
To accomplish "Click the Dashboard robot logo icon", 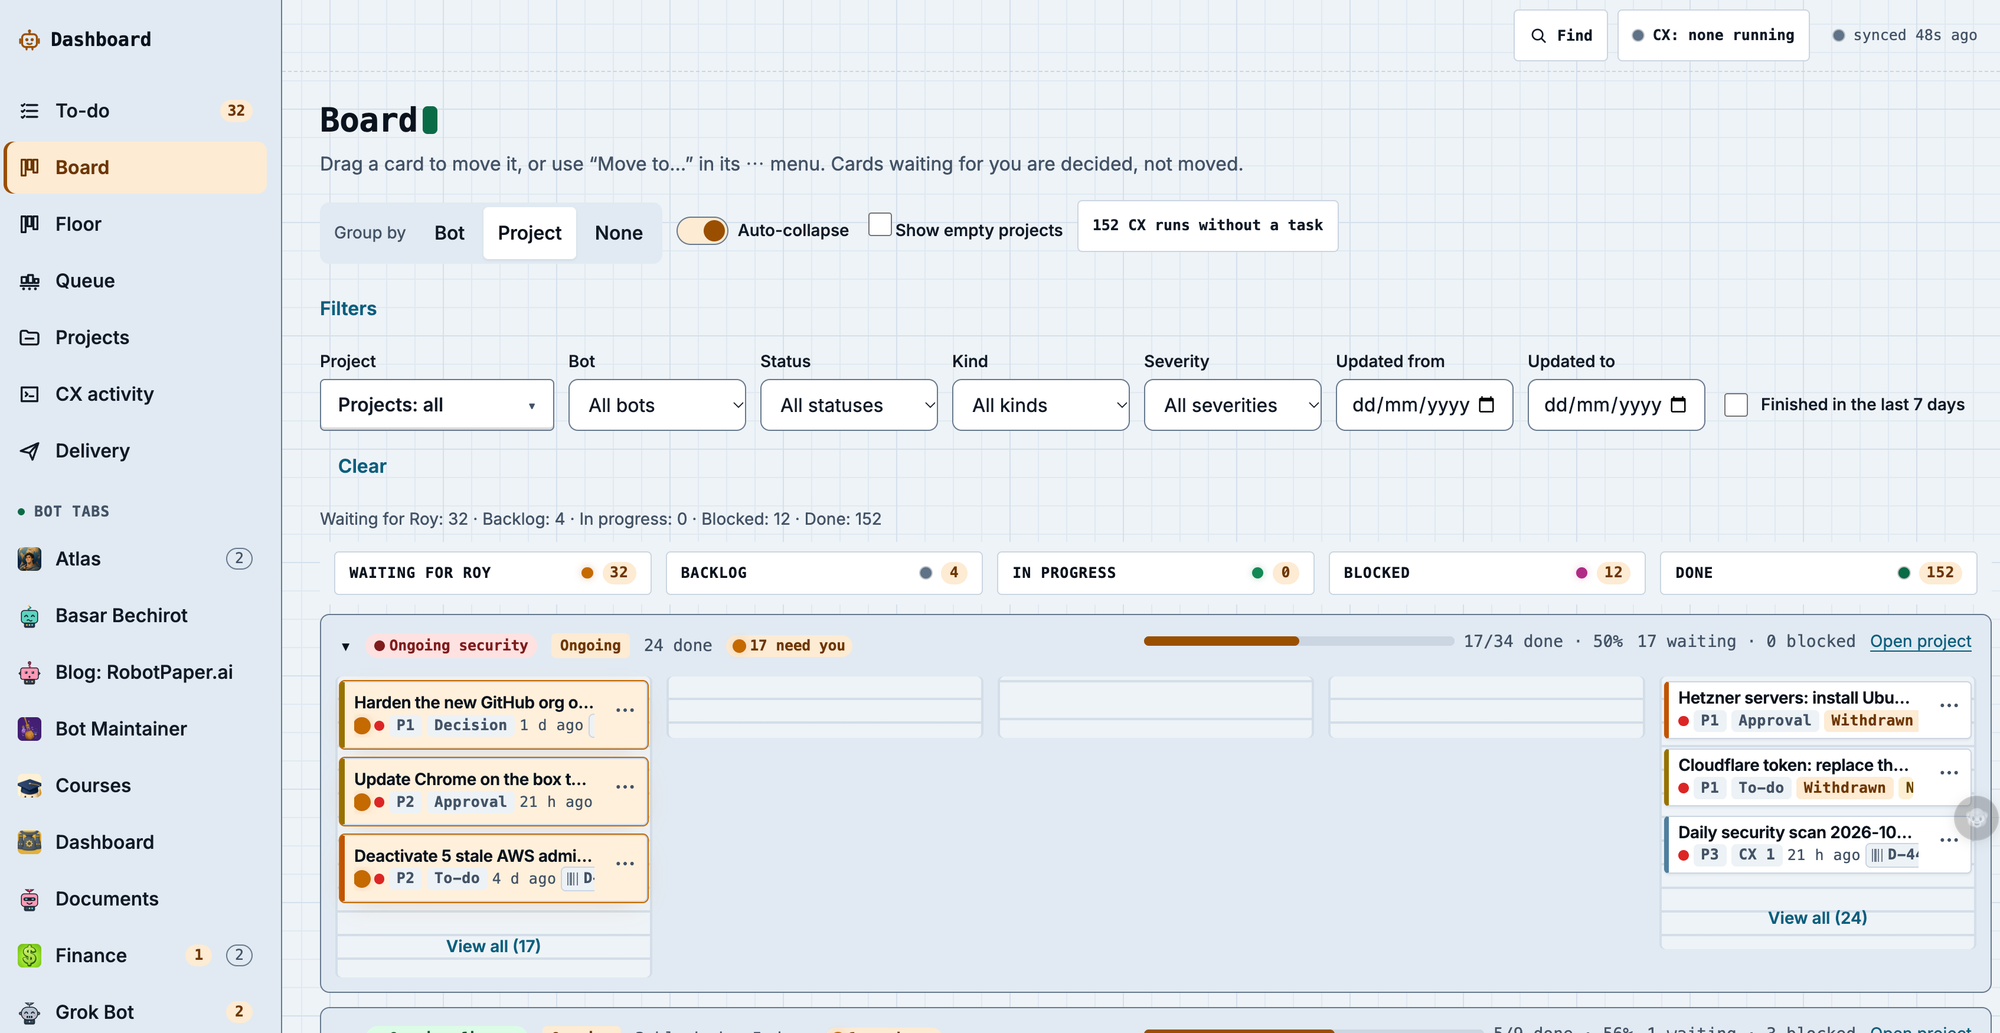I will point(30,40).
